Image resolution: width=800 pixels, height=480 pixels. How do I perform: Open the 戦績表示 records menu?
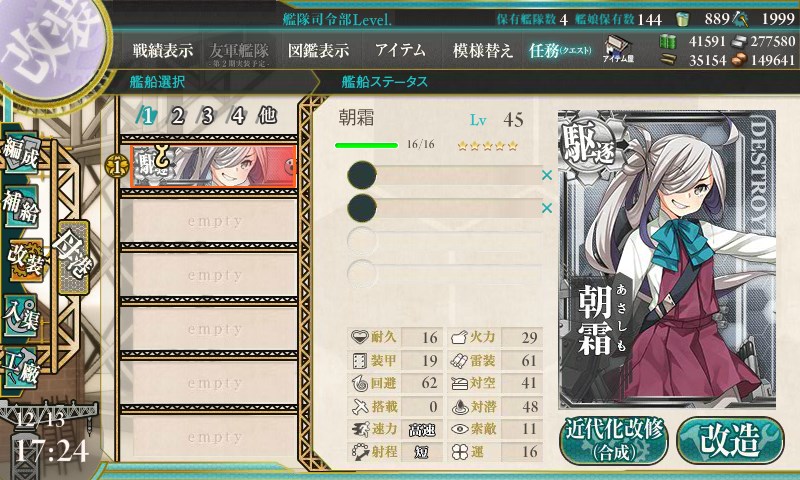click(163, 50)
